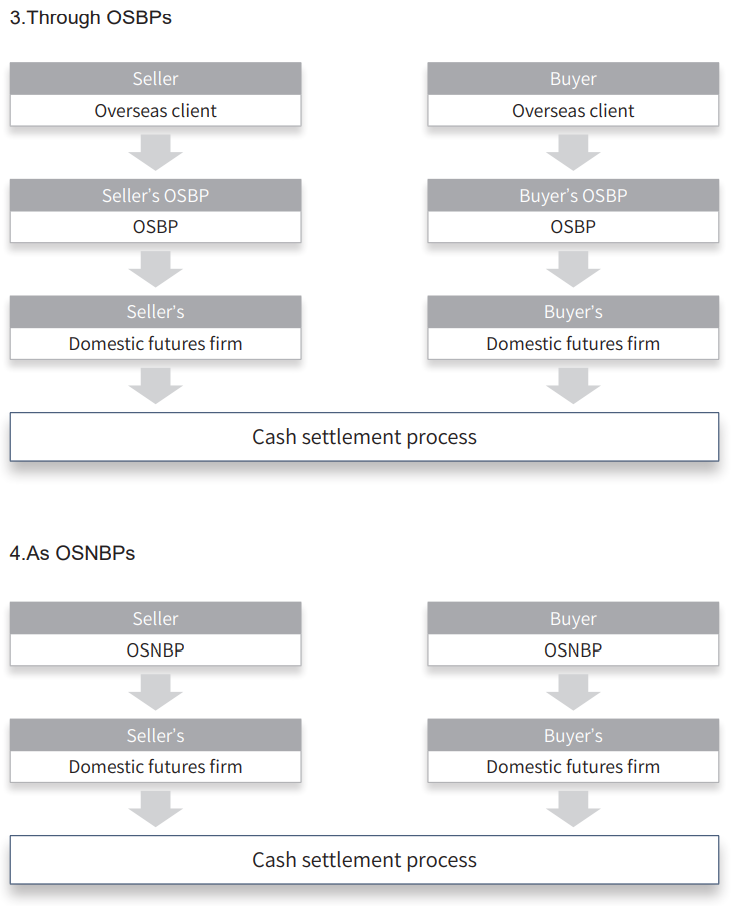Viewport: 736px width, 906px height.
Task: Click arrow above bottom Cash settlement, seller side
Action: [155, 808]
